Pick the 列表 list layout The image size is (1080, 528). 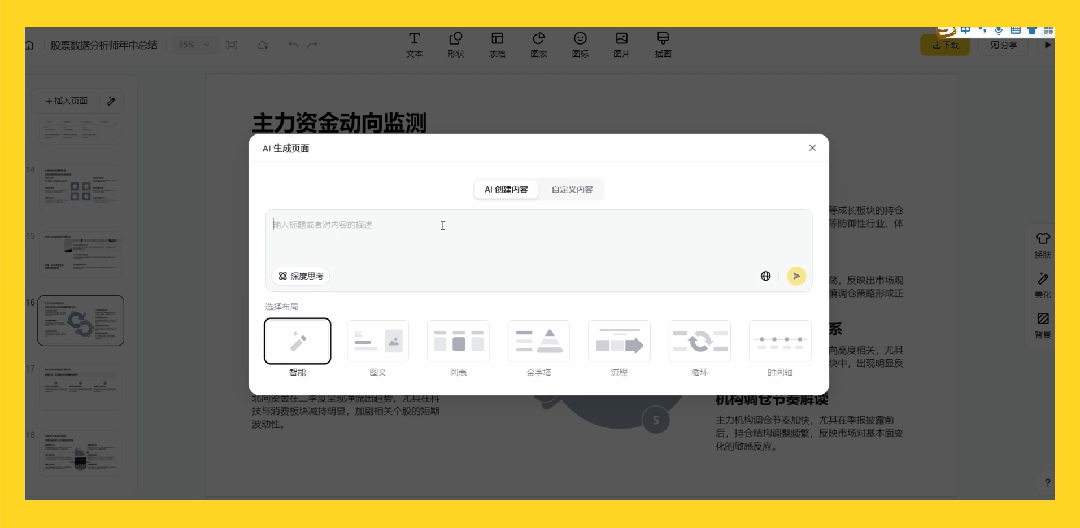(458, 341)
